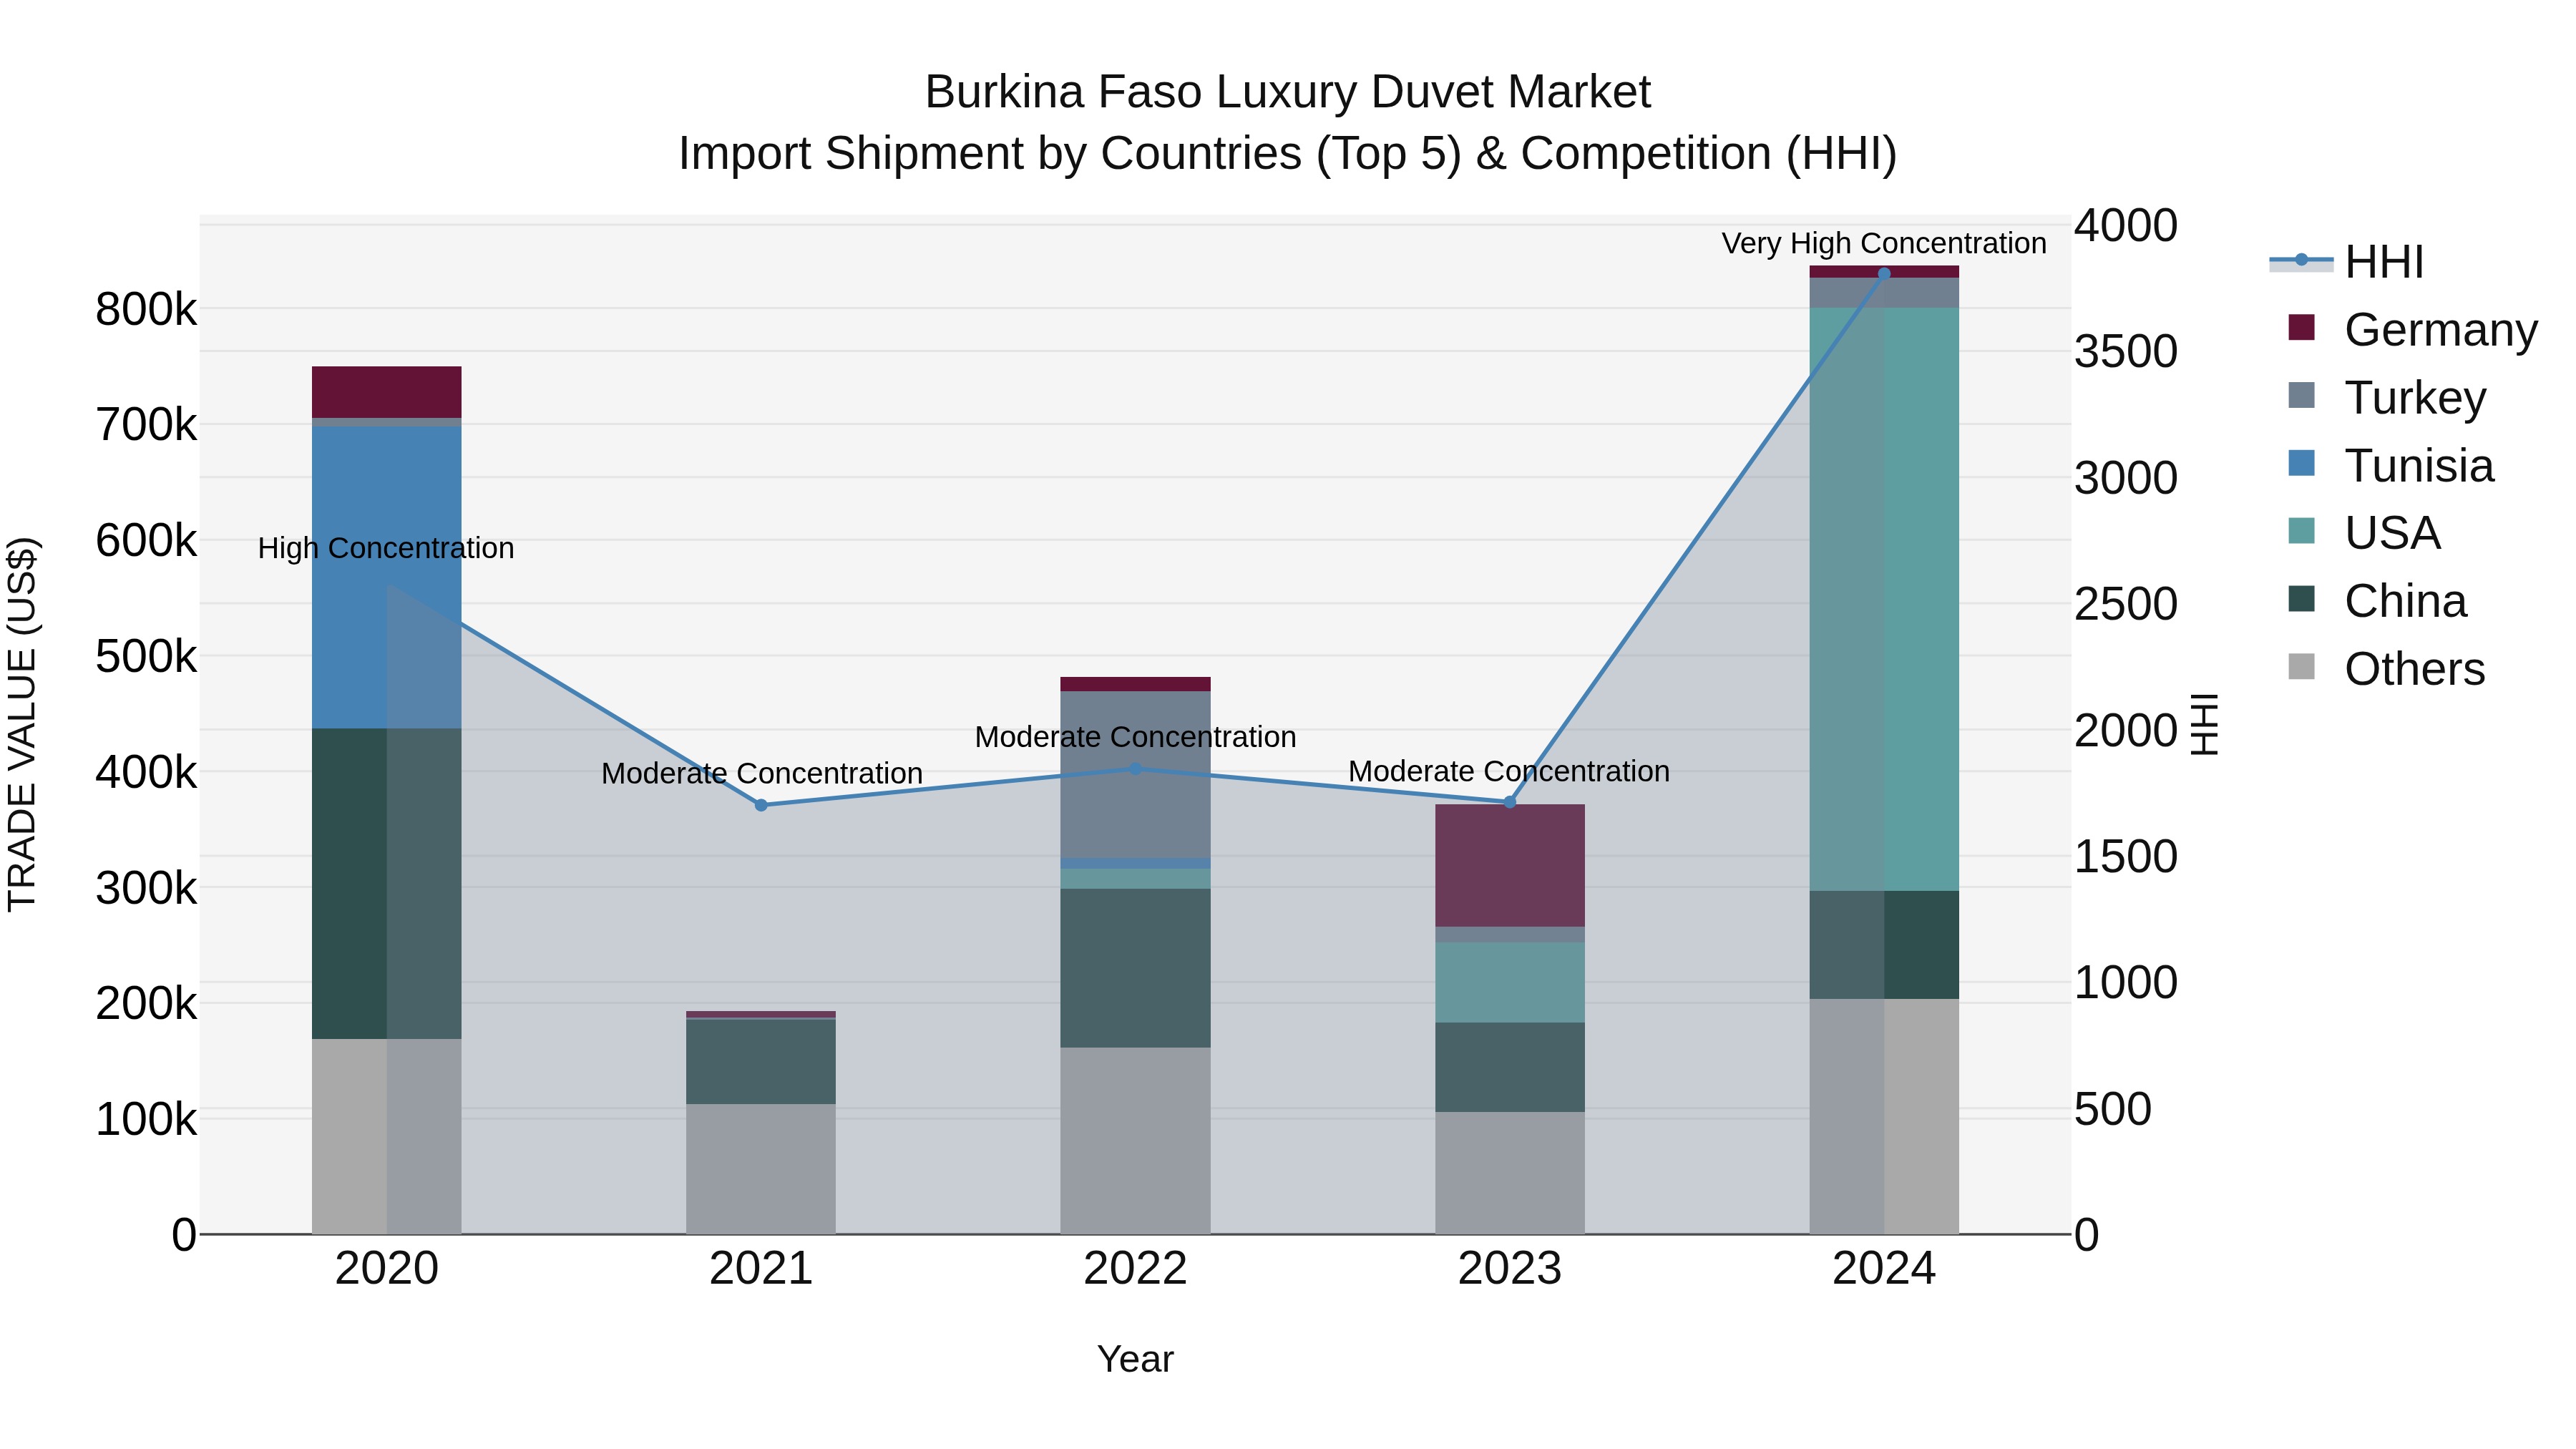
Task: Click the 'Very High Concentration' annotation
Action: click(1884, 243)
